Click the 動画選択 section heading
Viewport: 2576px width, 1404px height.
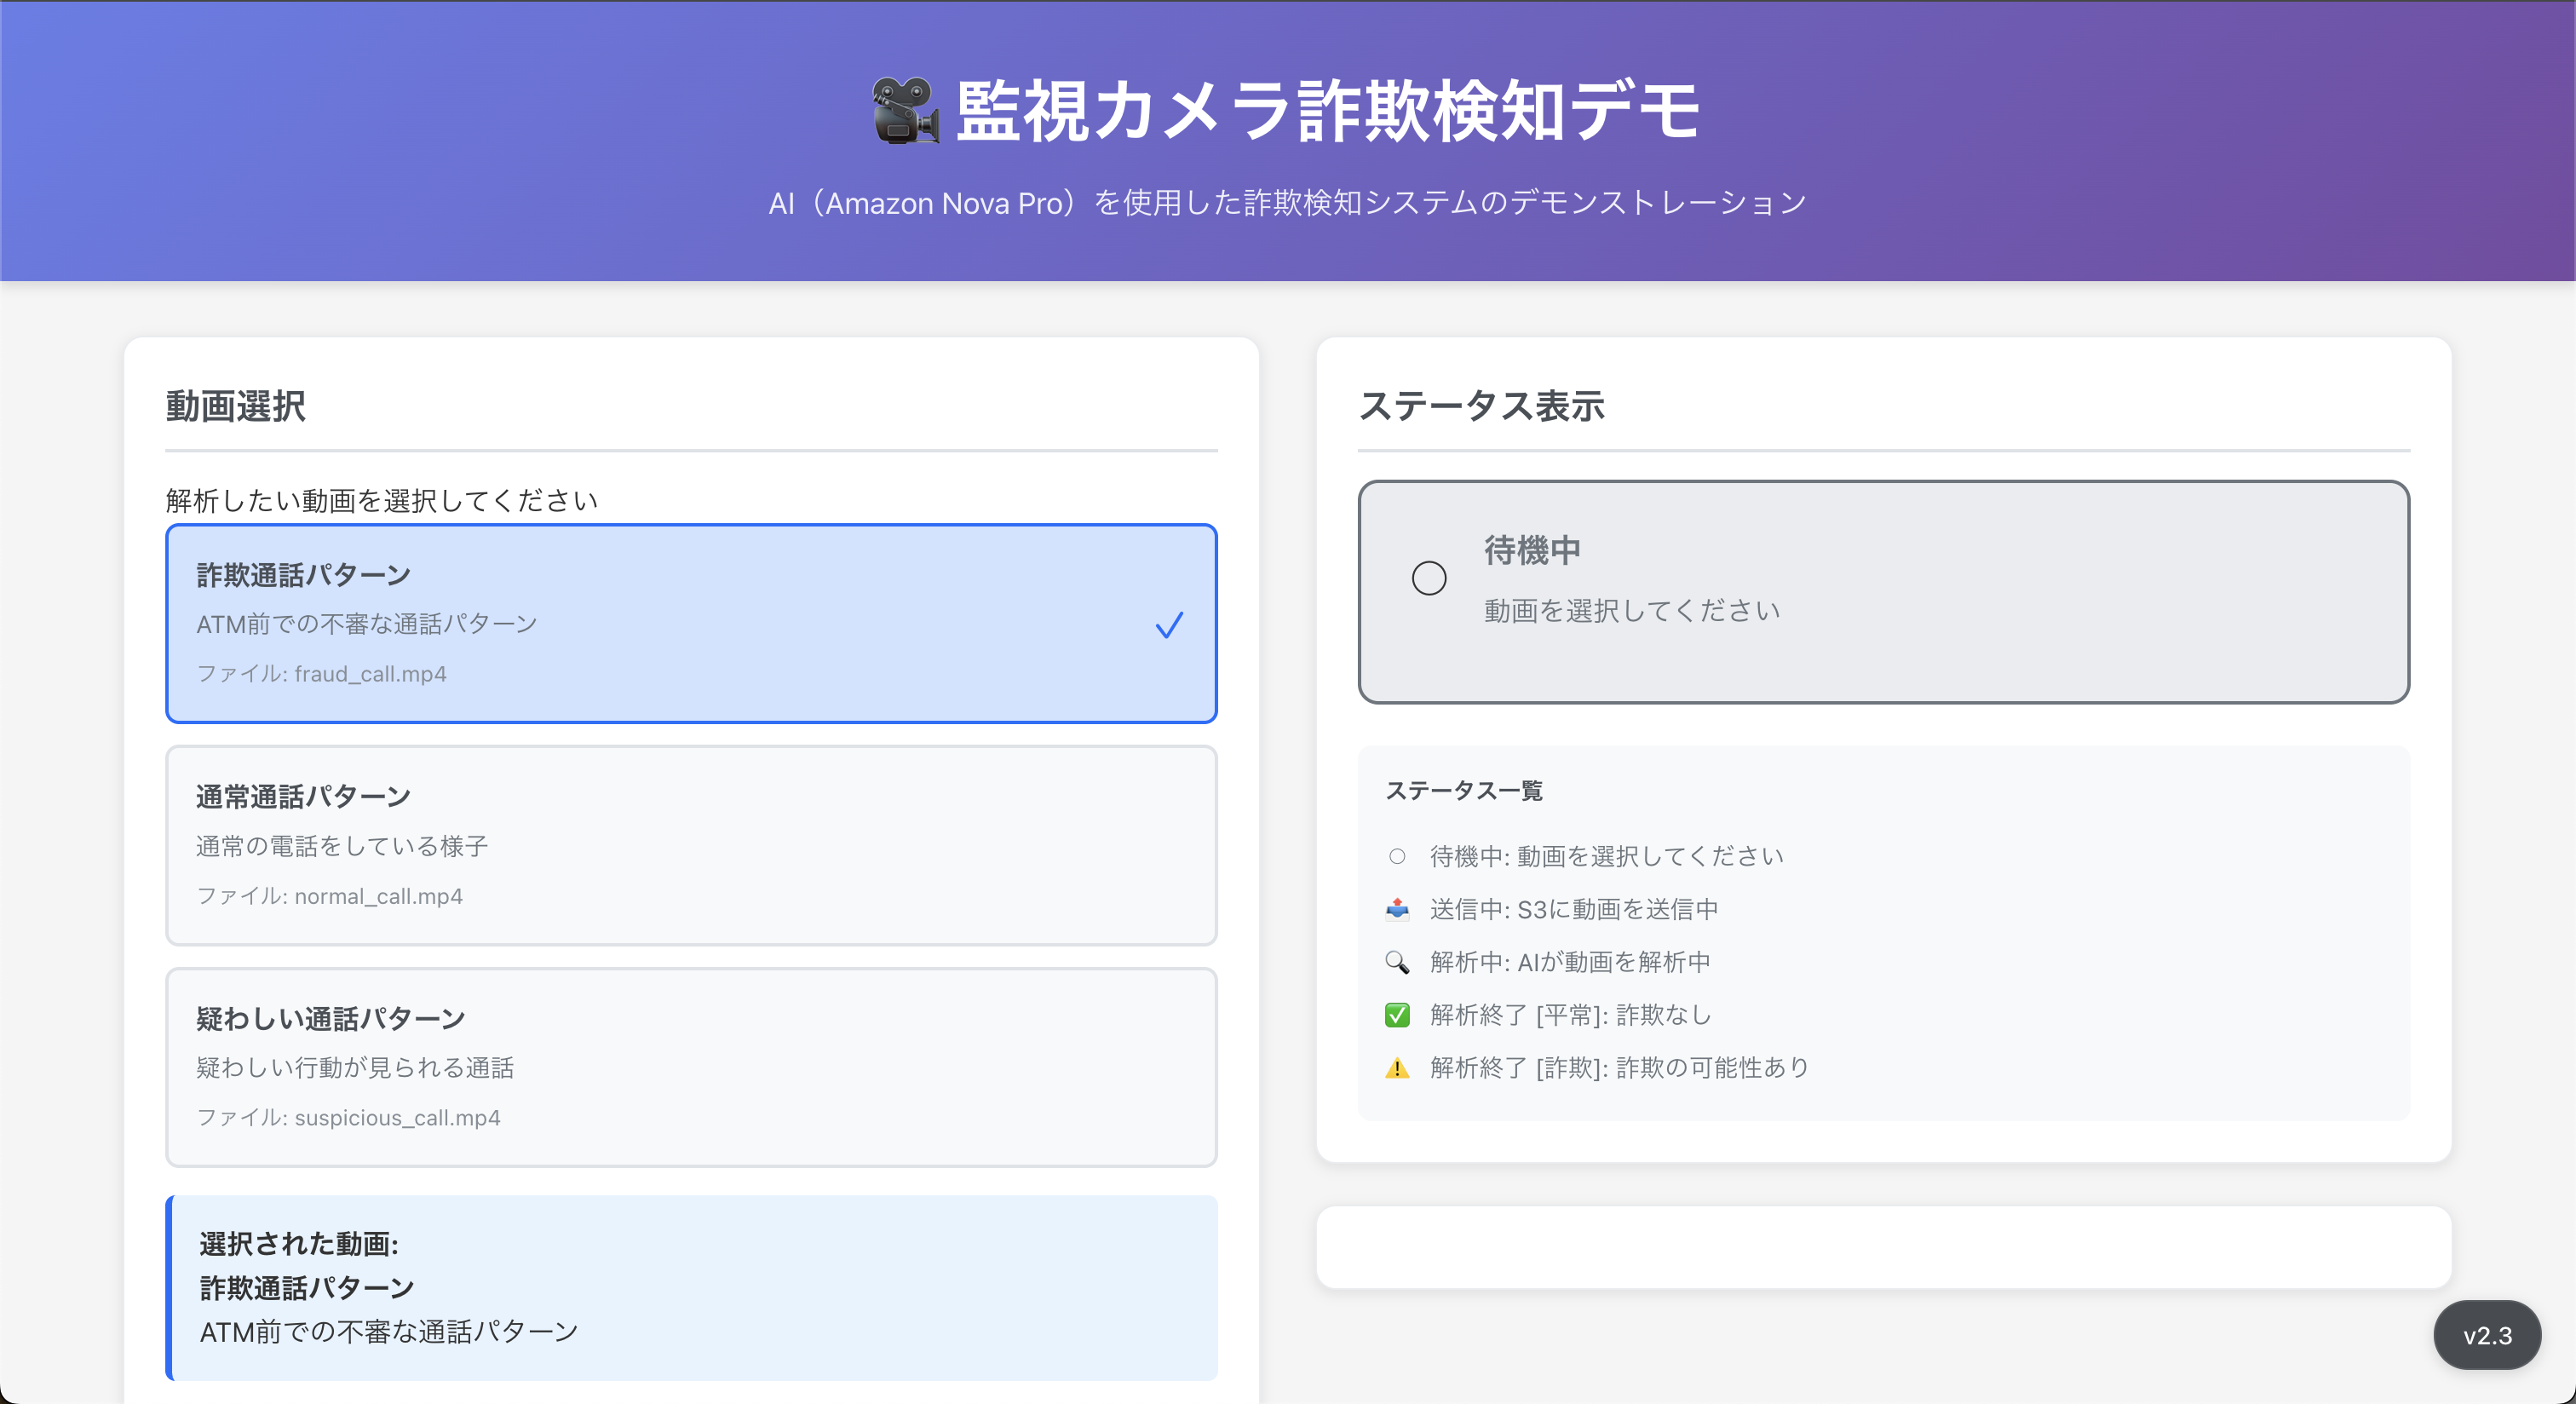236,406
